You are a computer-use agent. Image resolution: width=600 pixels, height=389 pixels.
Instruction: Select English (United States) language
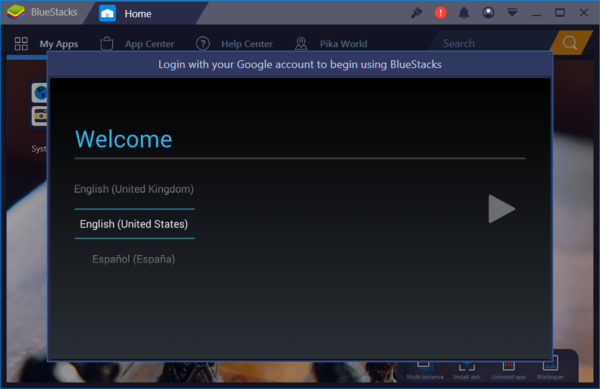click(x=134, y=224)
